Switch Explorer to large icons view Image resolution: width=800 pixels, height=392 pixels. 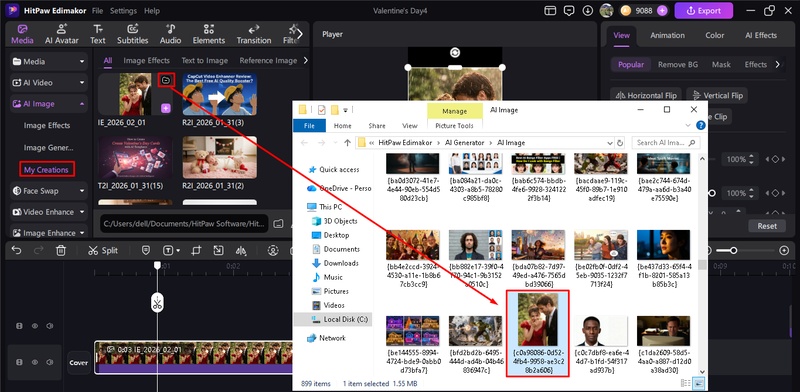point(698,383)
